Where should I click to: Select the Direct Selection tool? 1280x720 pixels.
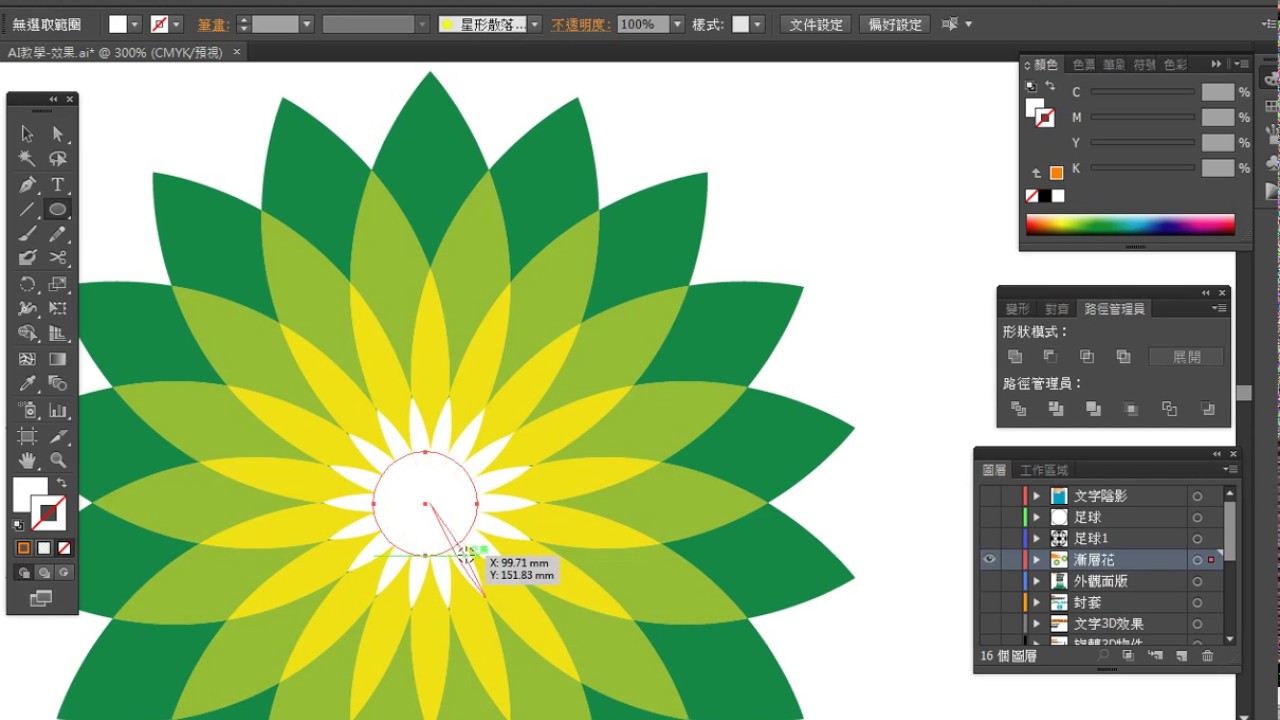click(x=58, y=134)
